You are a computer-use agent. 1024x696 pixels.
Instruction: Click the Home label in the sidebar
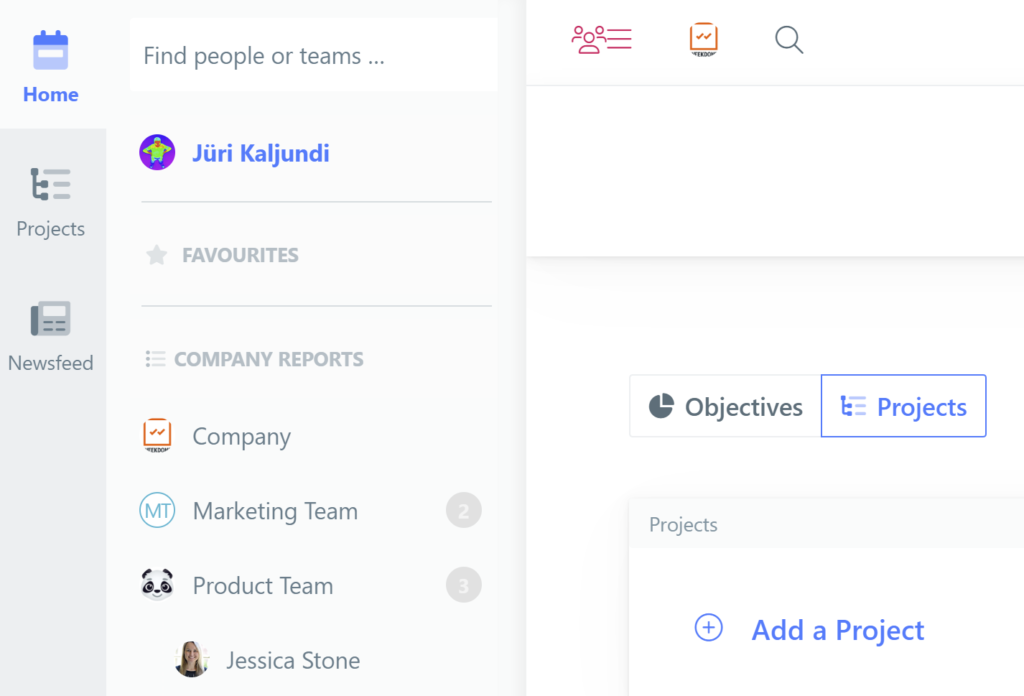[x=51, y=94]
